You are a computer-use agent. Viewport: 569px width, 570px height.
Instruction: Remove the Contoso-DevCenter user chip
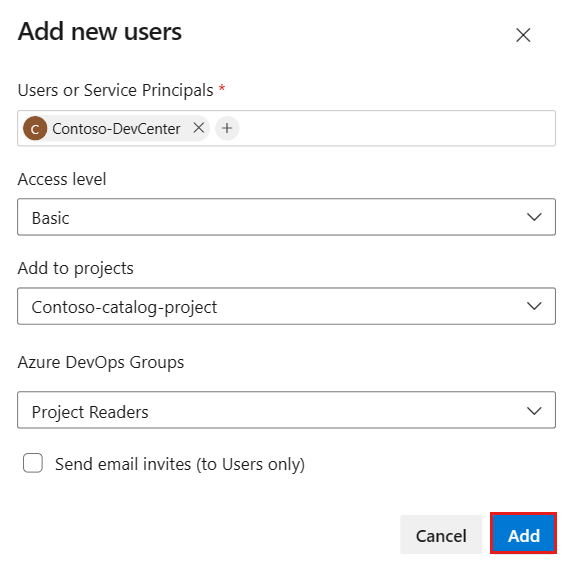tap(199, 128)
